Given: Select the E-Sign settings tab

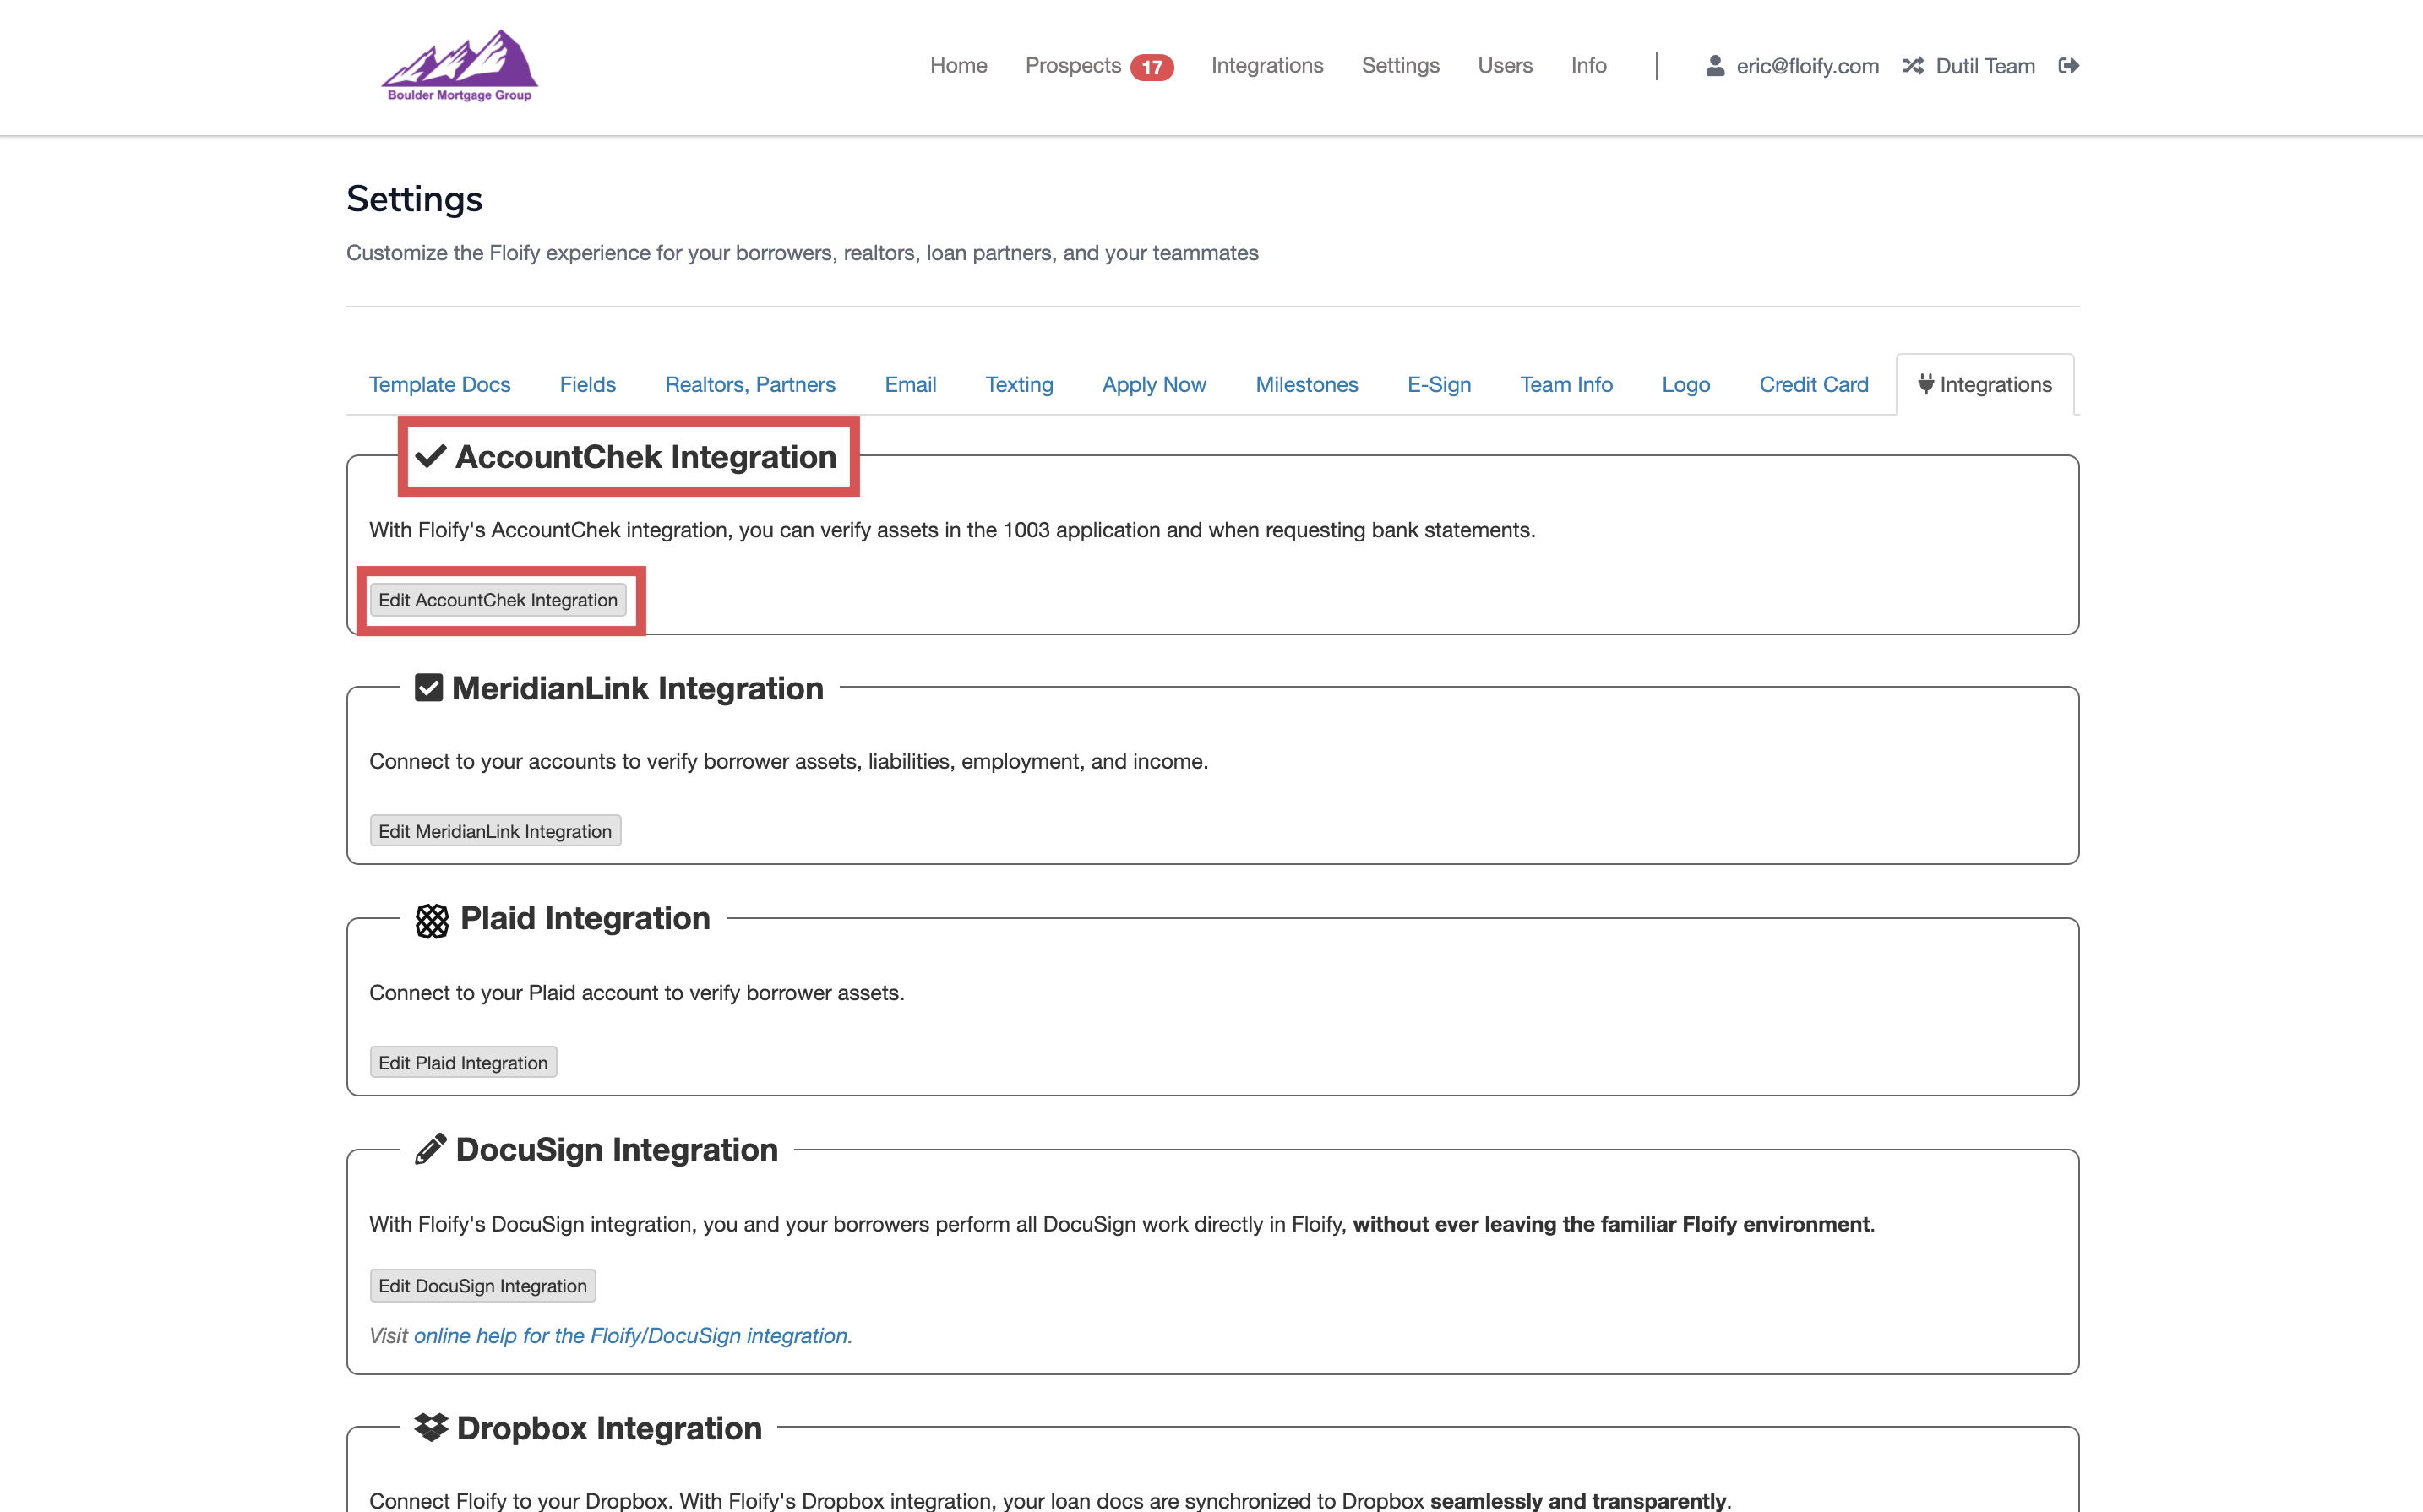Looking at the screenshot, I should [x=1438, y=385].
